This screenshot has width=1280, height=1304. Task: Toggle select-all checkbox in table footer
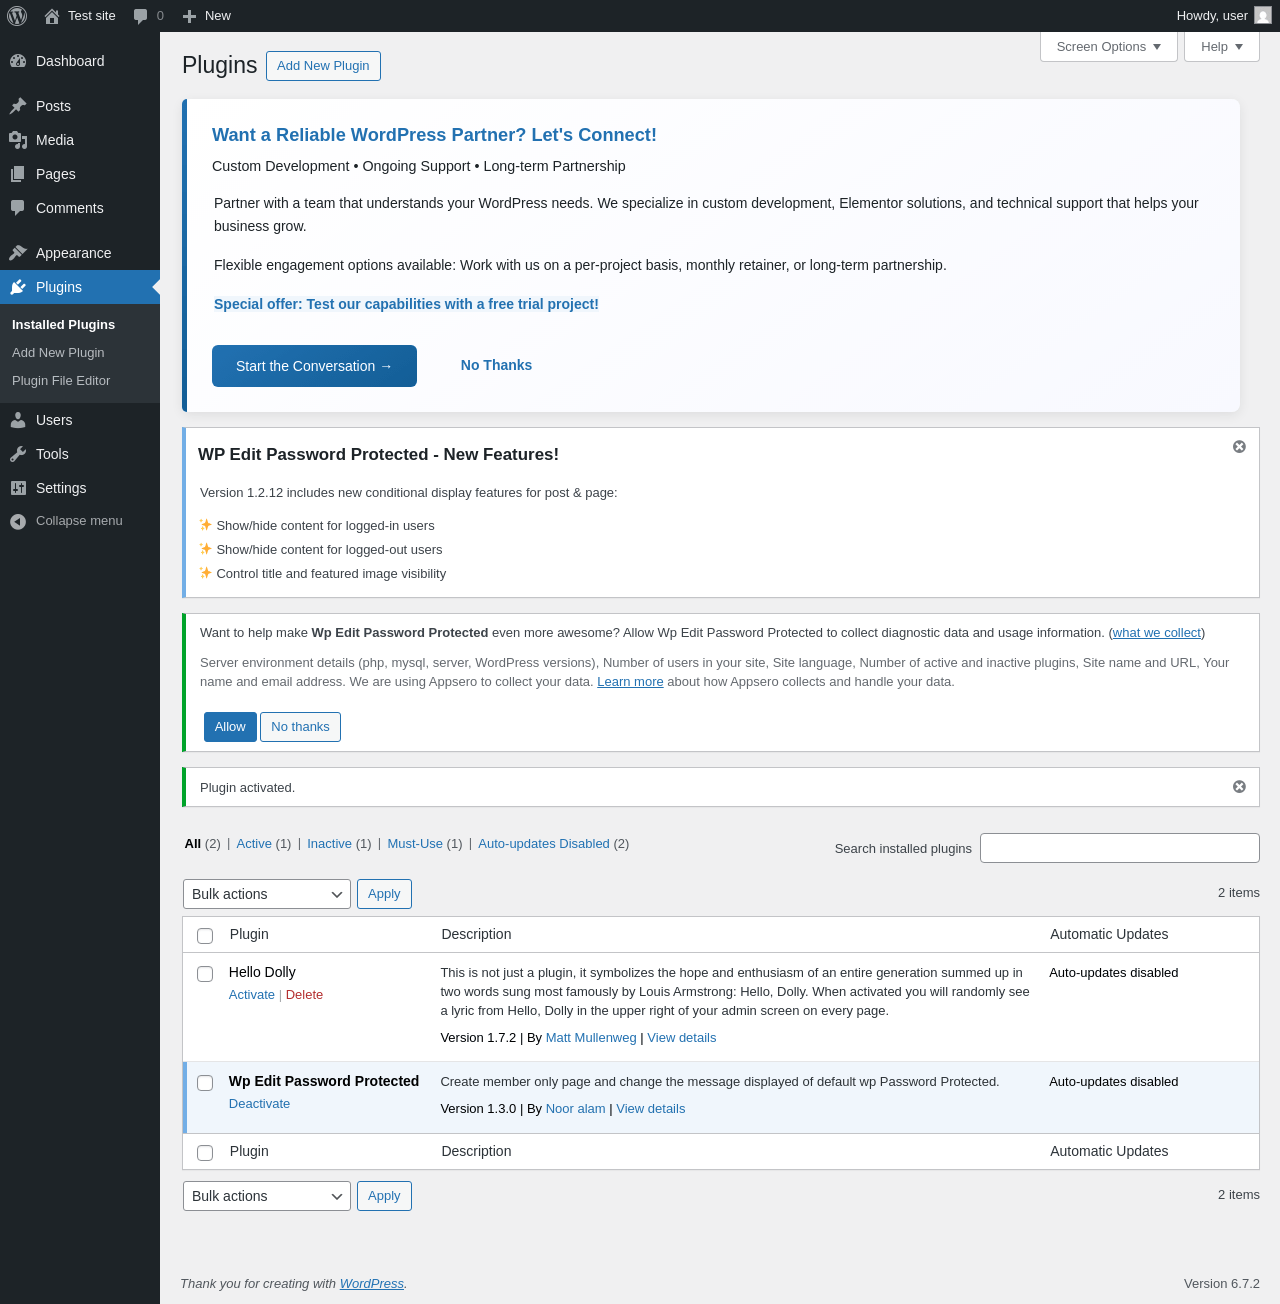[x=205, y=1153]
